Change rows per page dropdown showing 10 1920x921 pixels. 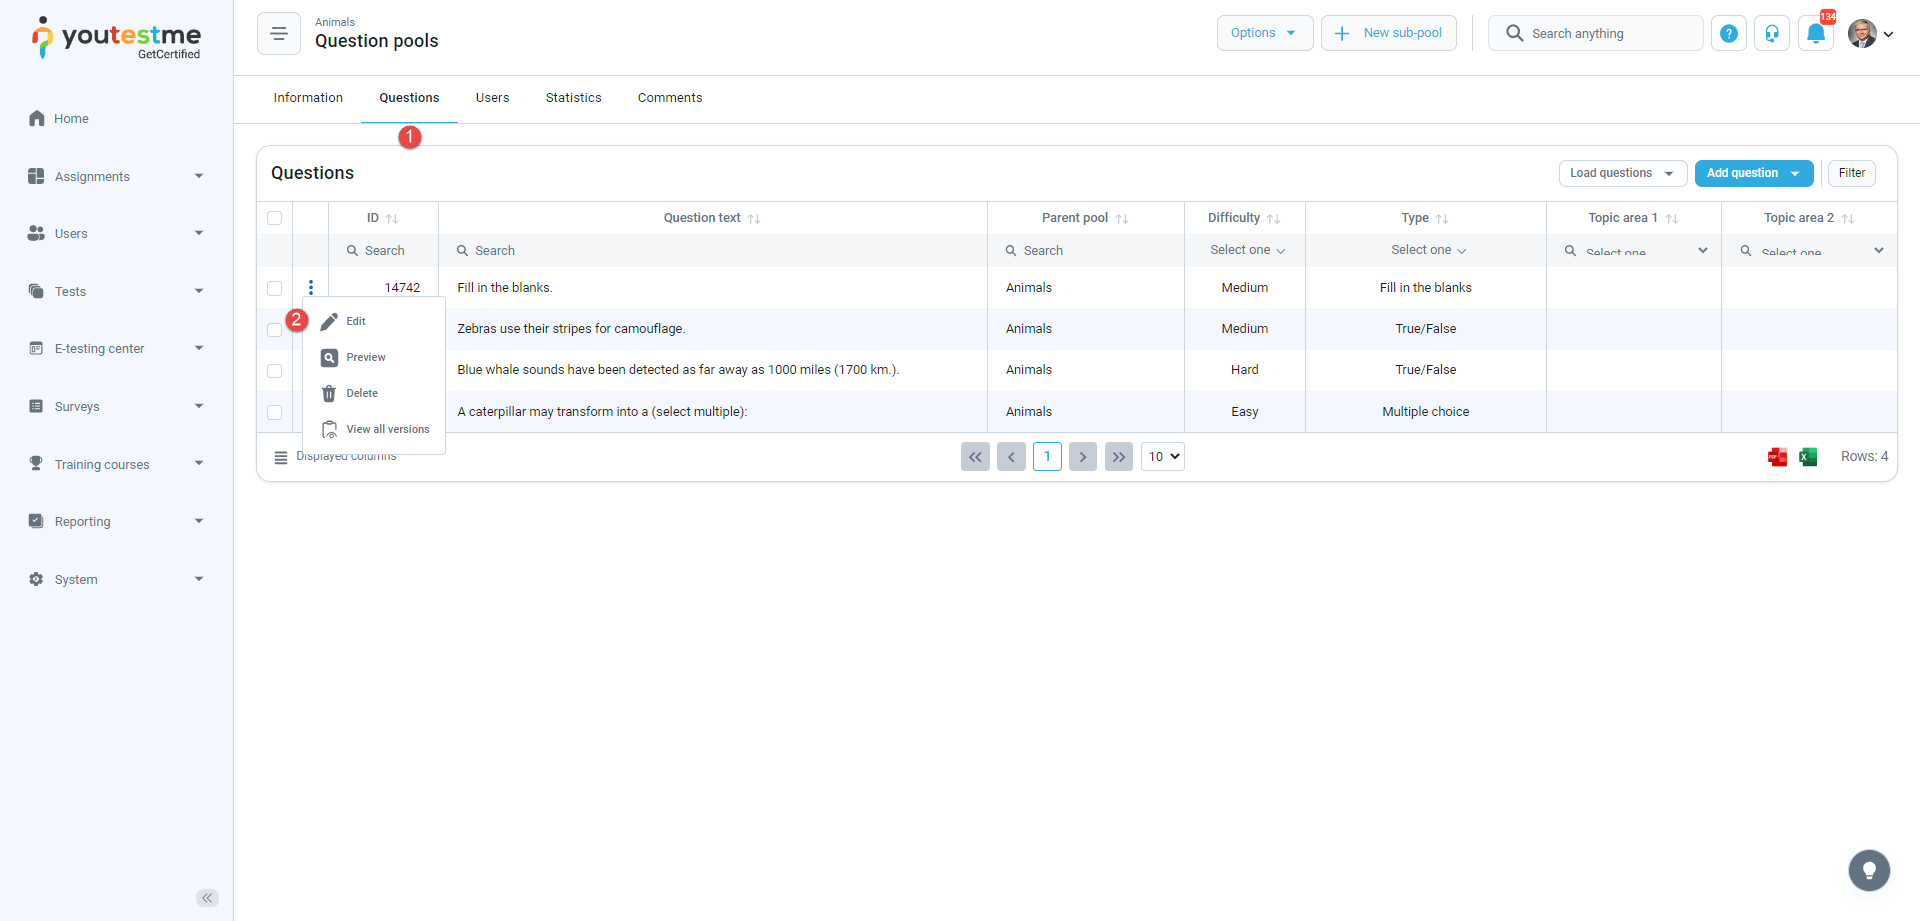pos(1163,457)
